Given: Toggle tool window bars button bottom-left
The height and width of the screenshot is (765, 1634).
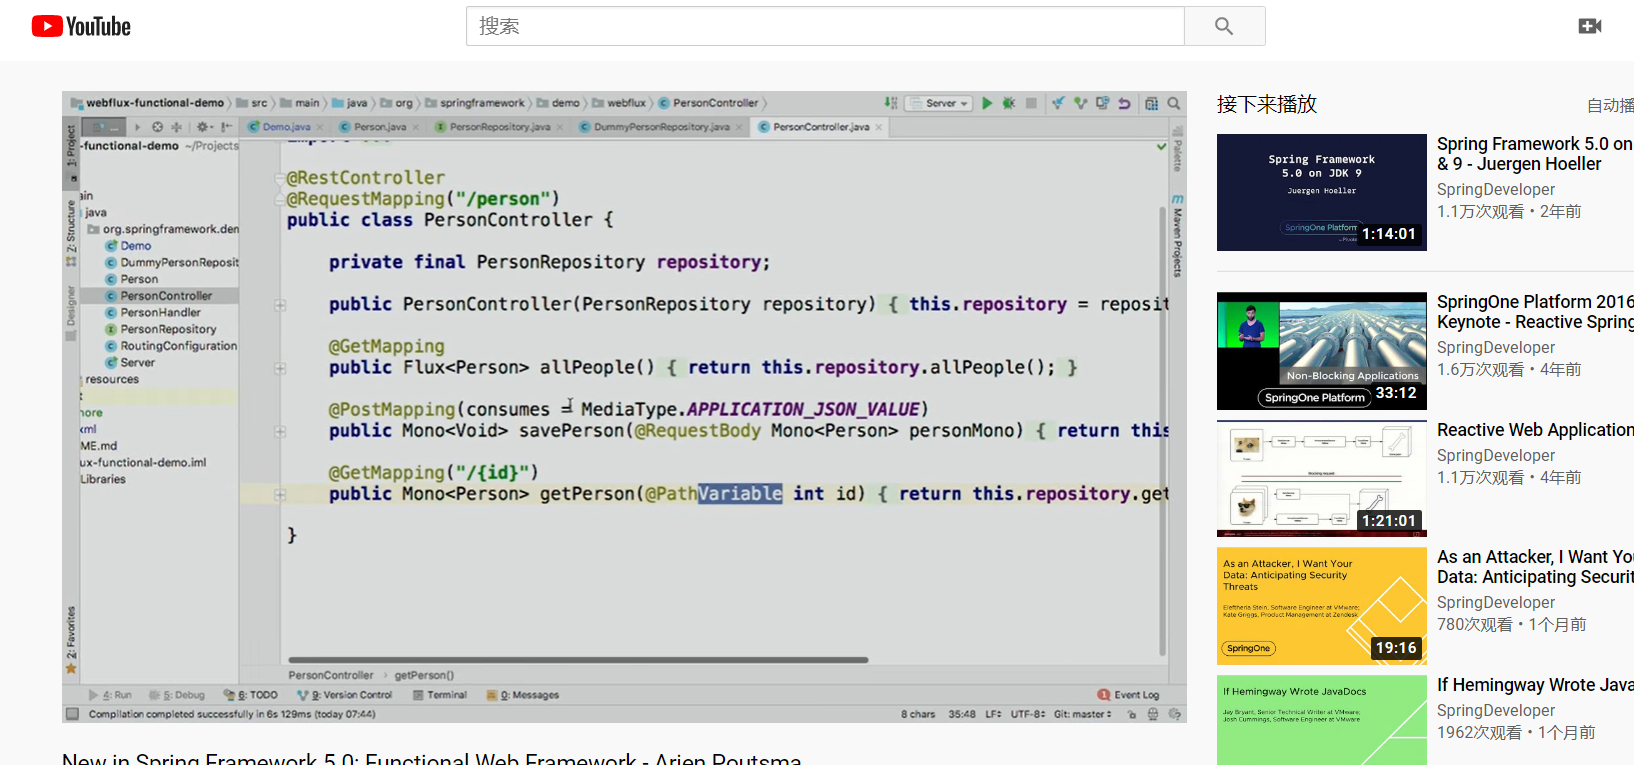Looking at the screenshot, I should [x=72, y=714].
